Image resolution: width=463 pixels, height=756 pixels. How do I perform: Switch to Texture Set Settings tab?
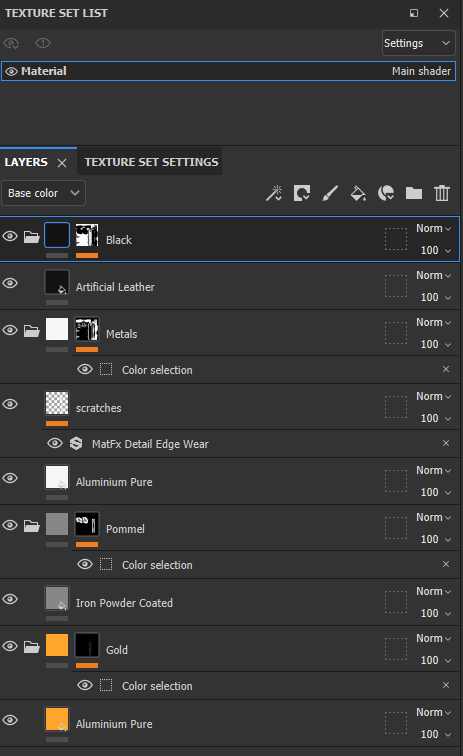coord(151,162)
